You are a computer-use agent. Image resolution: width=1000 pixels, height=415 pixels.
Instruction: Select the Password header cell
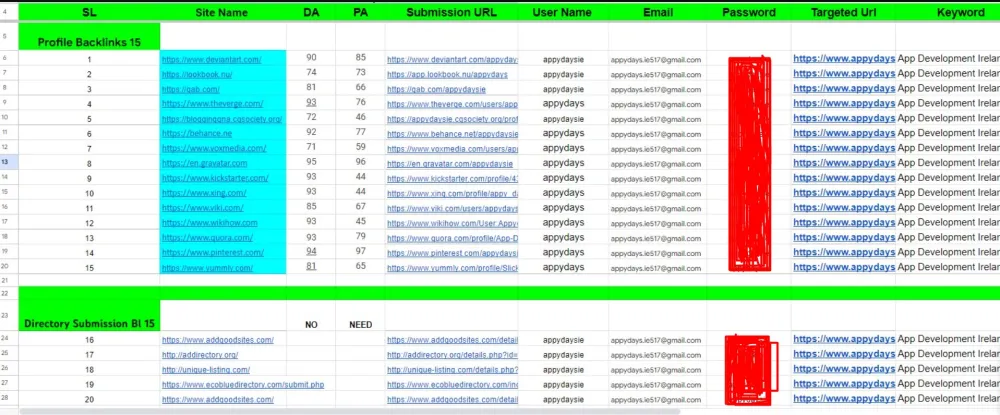(749, 12)
